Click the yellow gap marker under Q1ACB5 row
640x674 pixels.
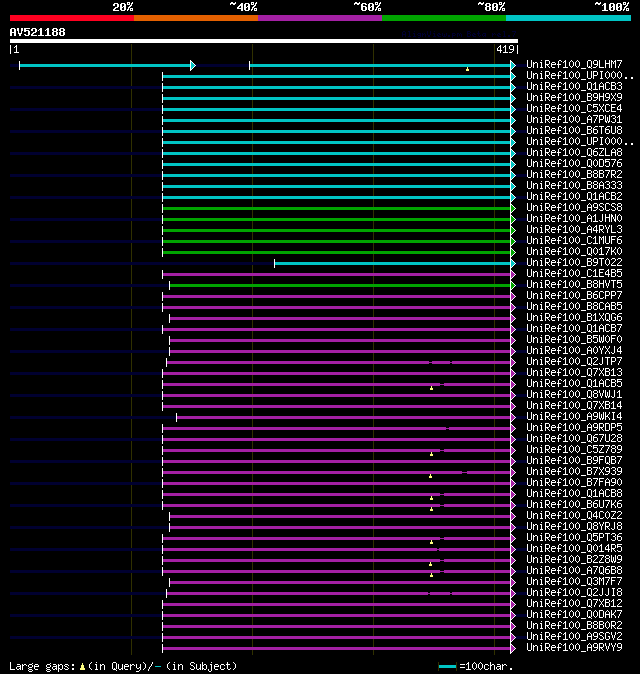(431, 388)
